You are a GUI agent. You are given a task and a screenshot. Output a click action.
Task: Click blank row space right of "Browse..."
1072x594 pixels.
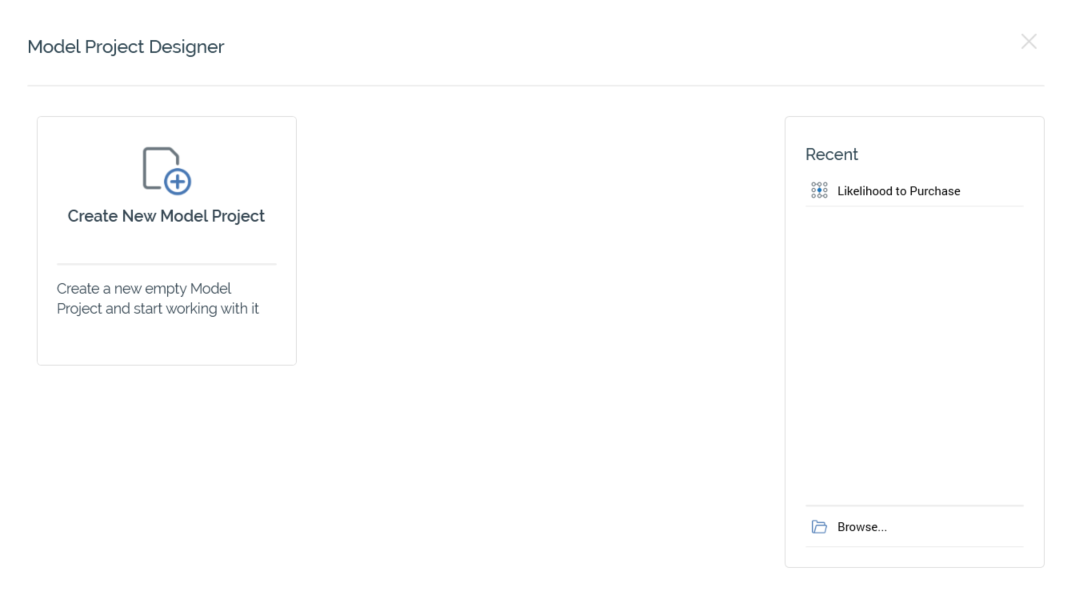click(x=960, y=527)
